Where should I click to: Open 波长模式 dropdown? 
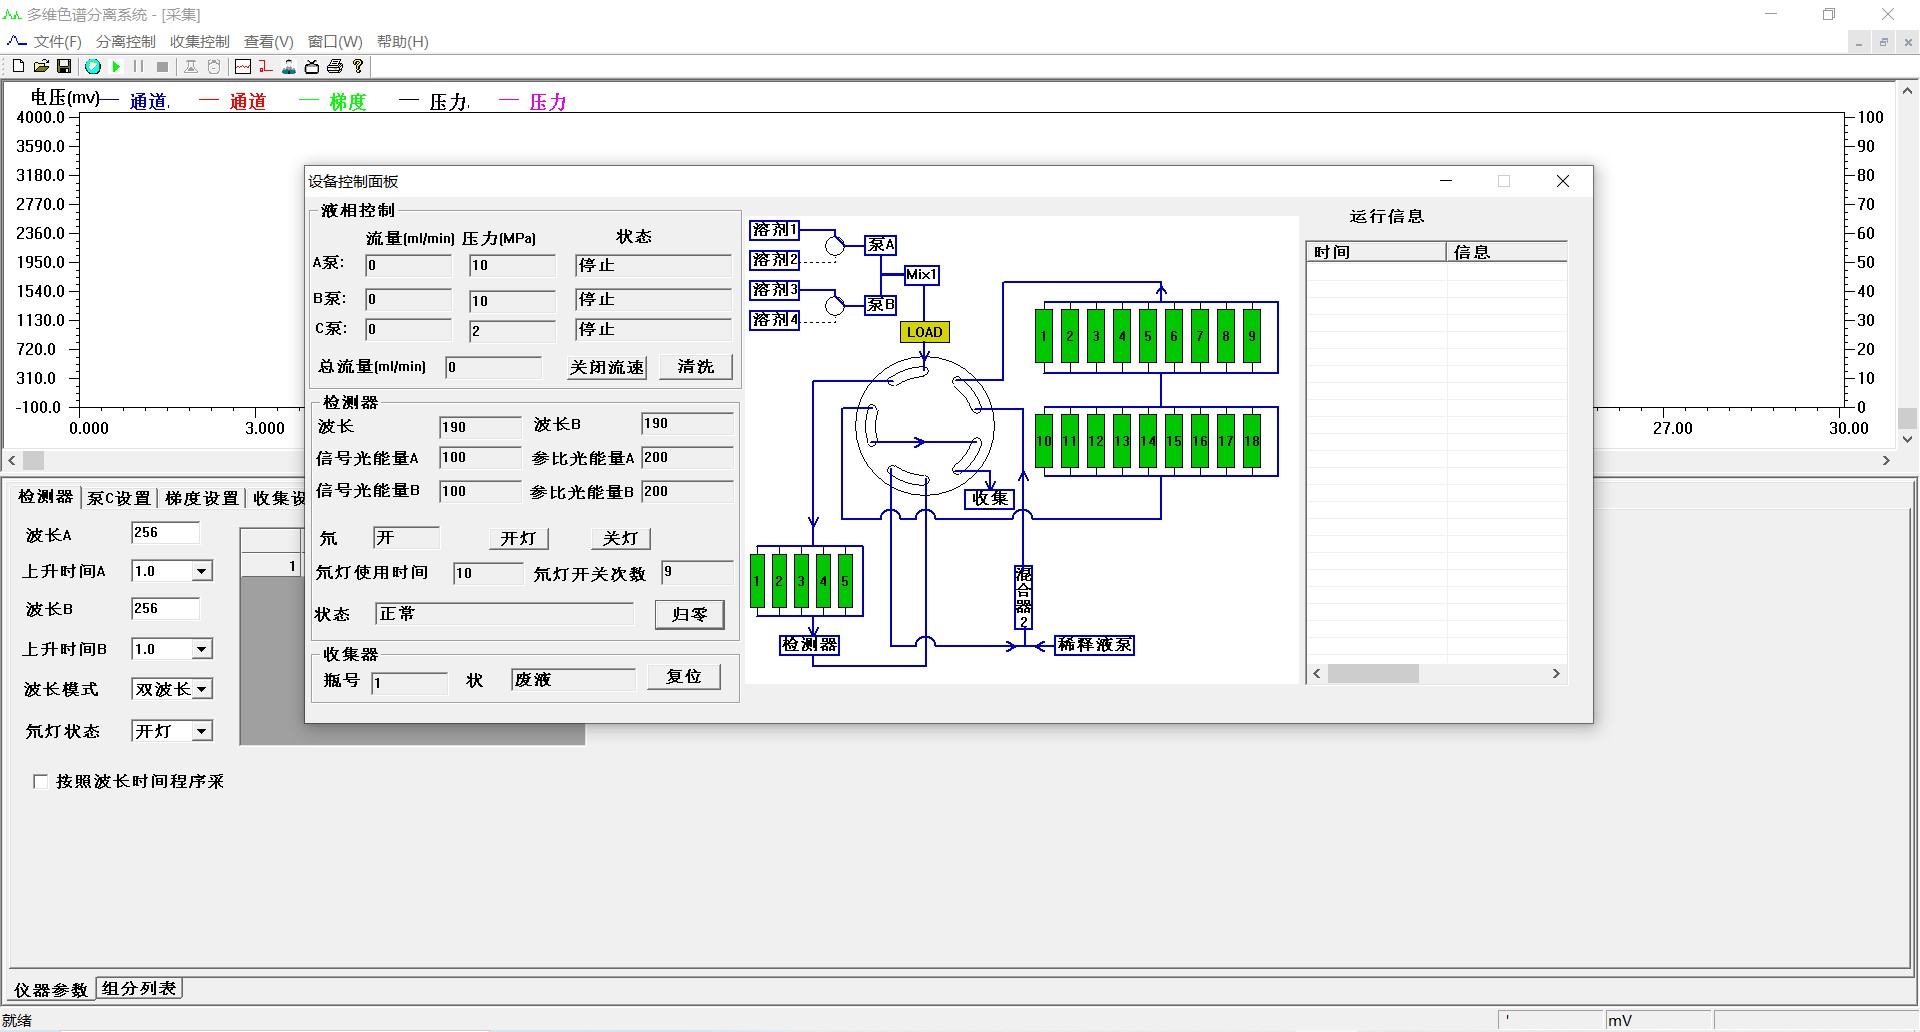click(202, 689)
